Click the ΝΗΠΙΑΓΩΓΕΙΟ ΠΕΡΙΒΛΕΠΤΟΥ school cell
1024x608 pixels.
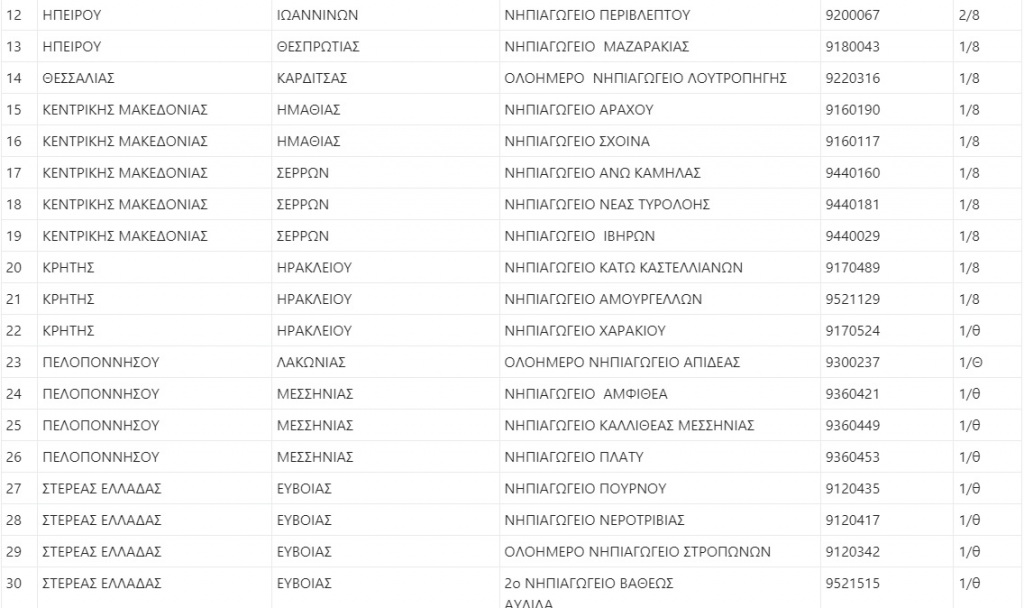597,15
